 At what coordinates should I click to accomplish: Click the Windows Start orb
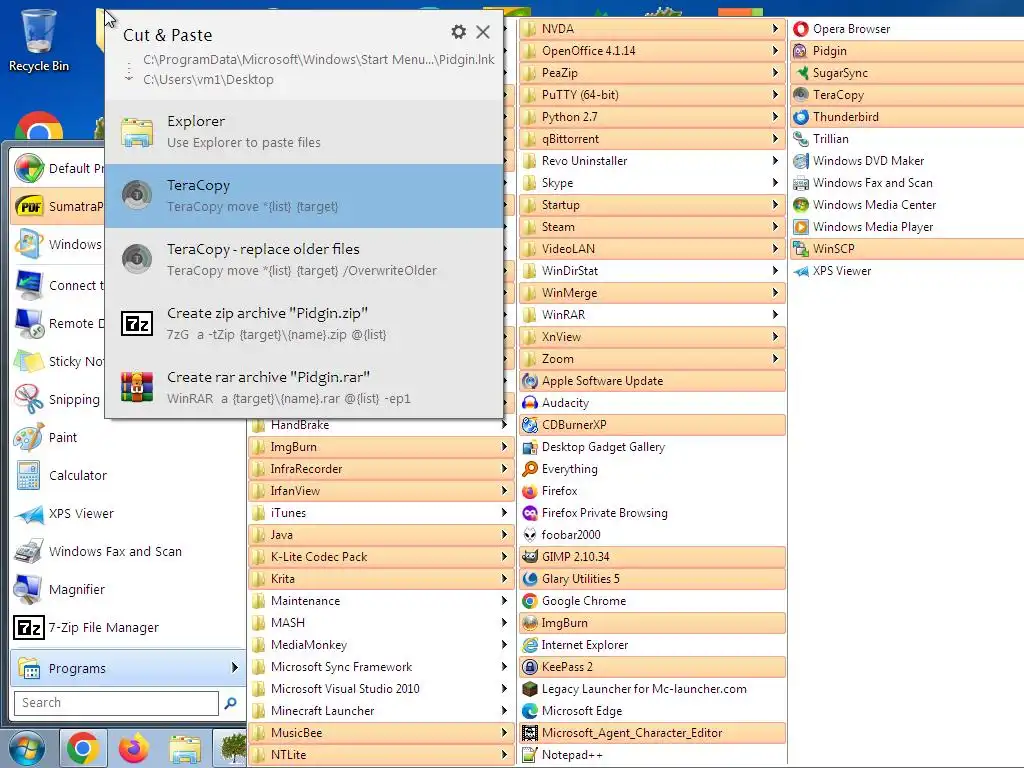tap(26, 748)
